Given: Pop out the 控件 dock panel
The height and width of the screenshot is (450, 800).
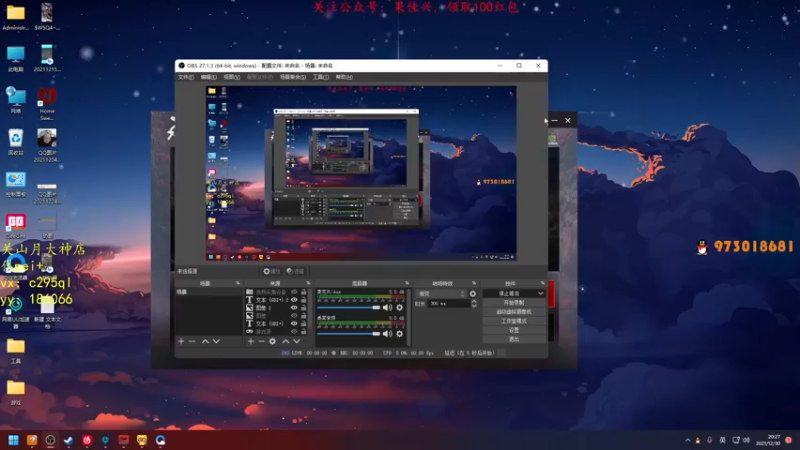Looking at the screenshot, I should click(542, 283).
